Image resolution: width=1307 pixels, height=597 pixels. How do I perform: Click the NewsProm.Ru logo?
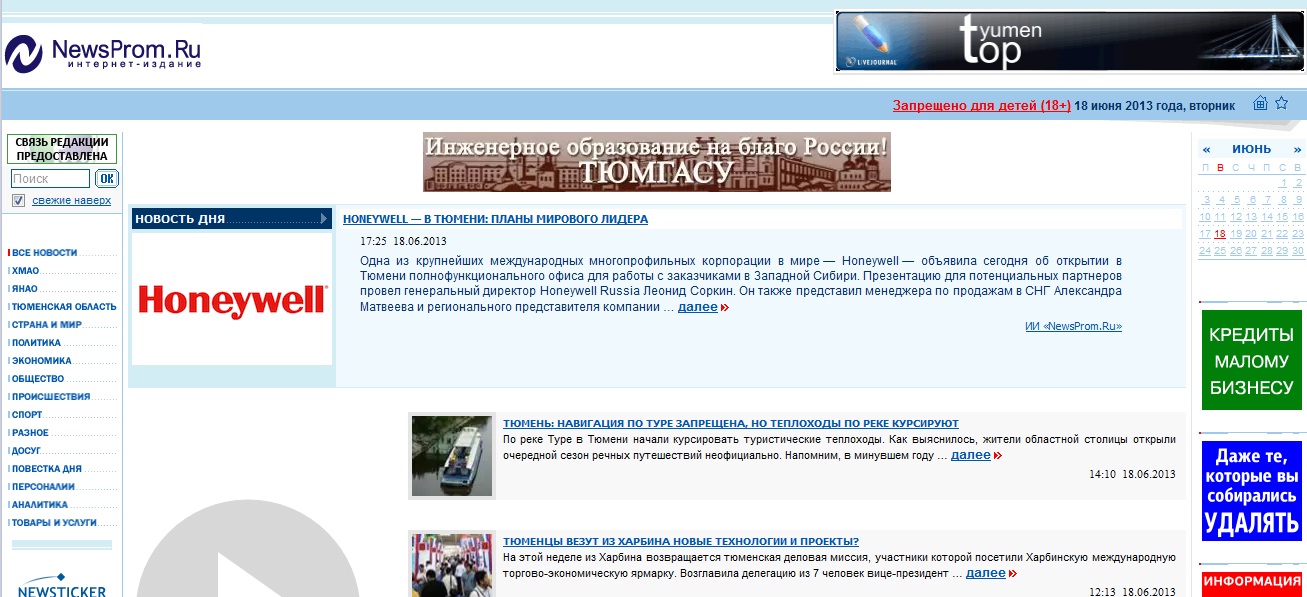(103, 52)
